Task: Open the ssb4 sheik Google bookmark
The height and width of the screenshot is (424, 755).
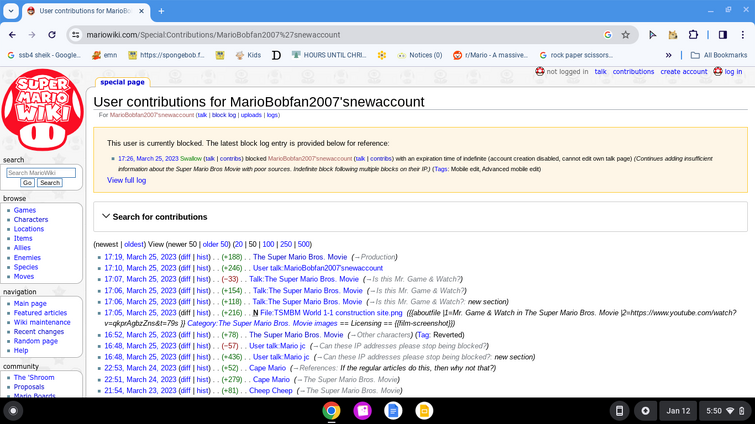Action: (x=44, y=55)
